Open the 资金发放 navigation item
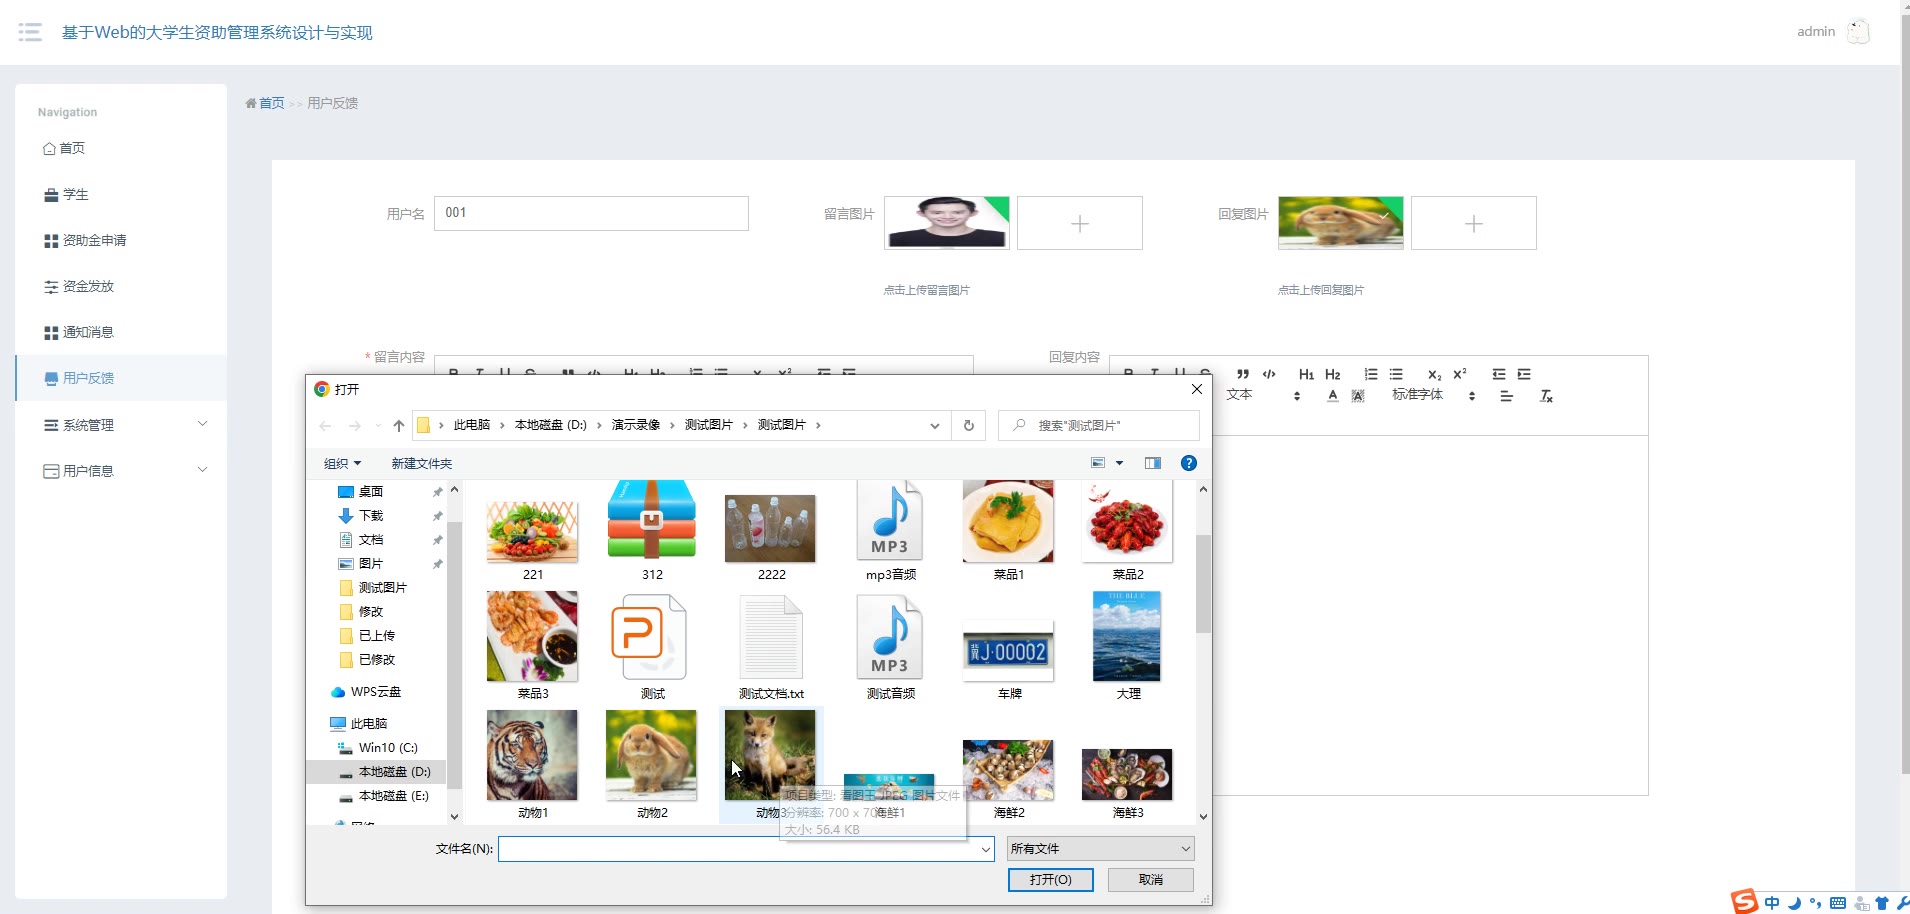This screenshot has height=914, width=1910. (121, 286)
